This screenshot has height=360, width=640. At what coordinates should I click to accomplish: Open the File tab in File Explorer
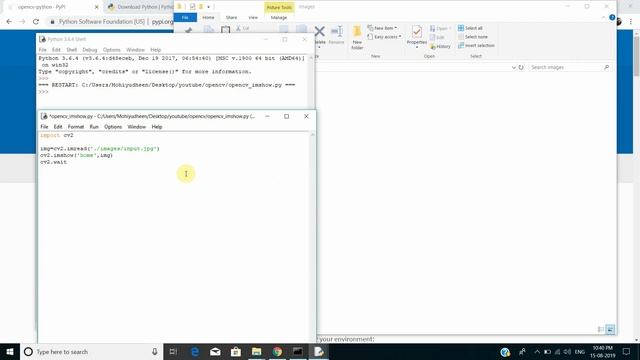pos(185,18)
